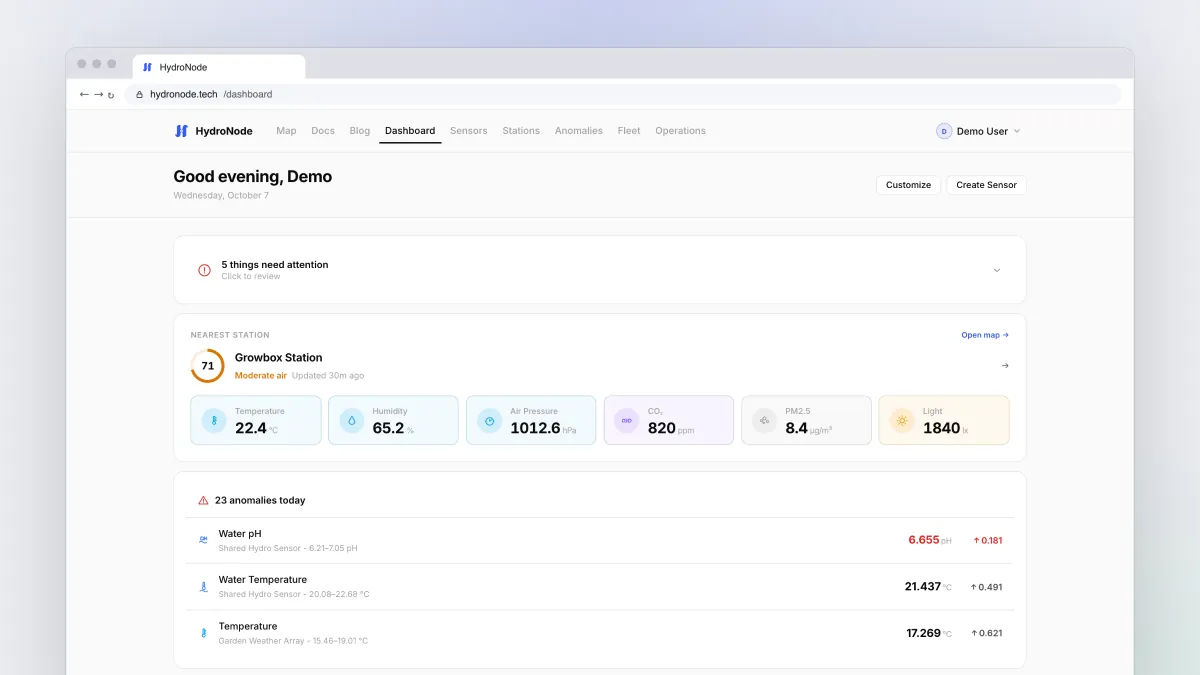The image size is (1200, 675).
Task: Click Garden Weather Array range subtitle
Action: point(293,641)
